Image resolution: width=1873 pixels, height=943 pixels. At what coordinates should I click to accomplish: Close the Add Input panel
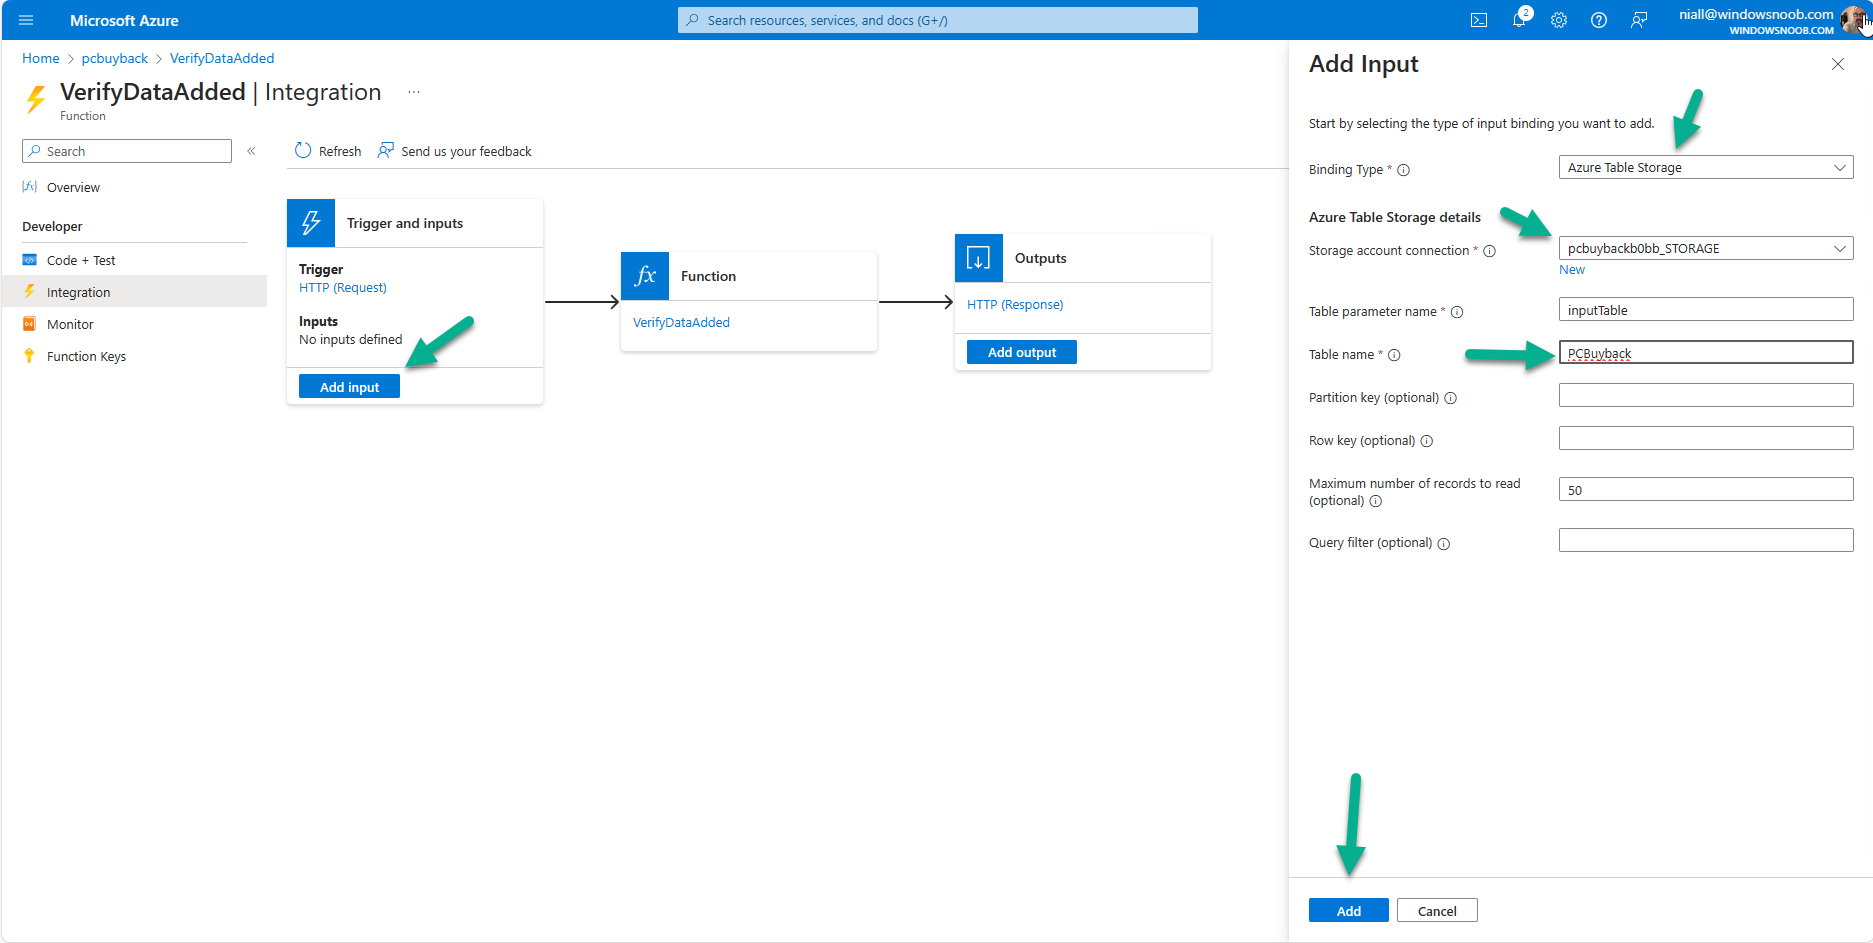1838,64
